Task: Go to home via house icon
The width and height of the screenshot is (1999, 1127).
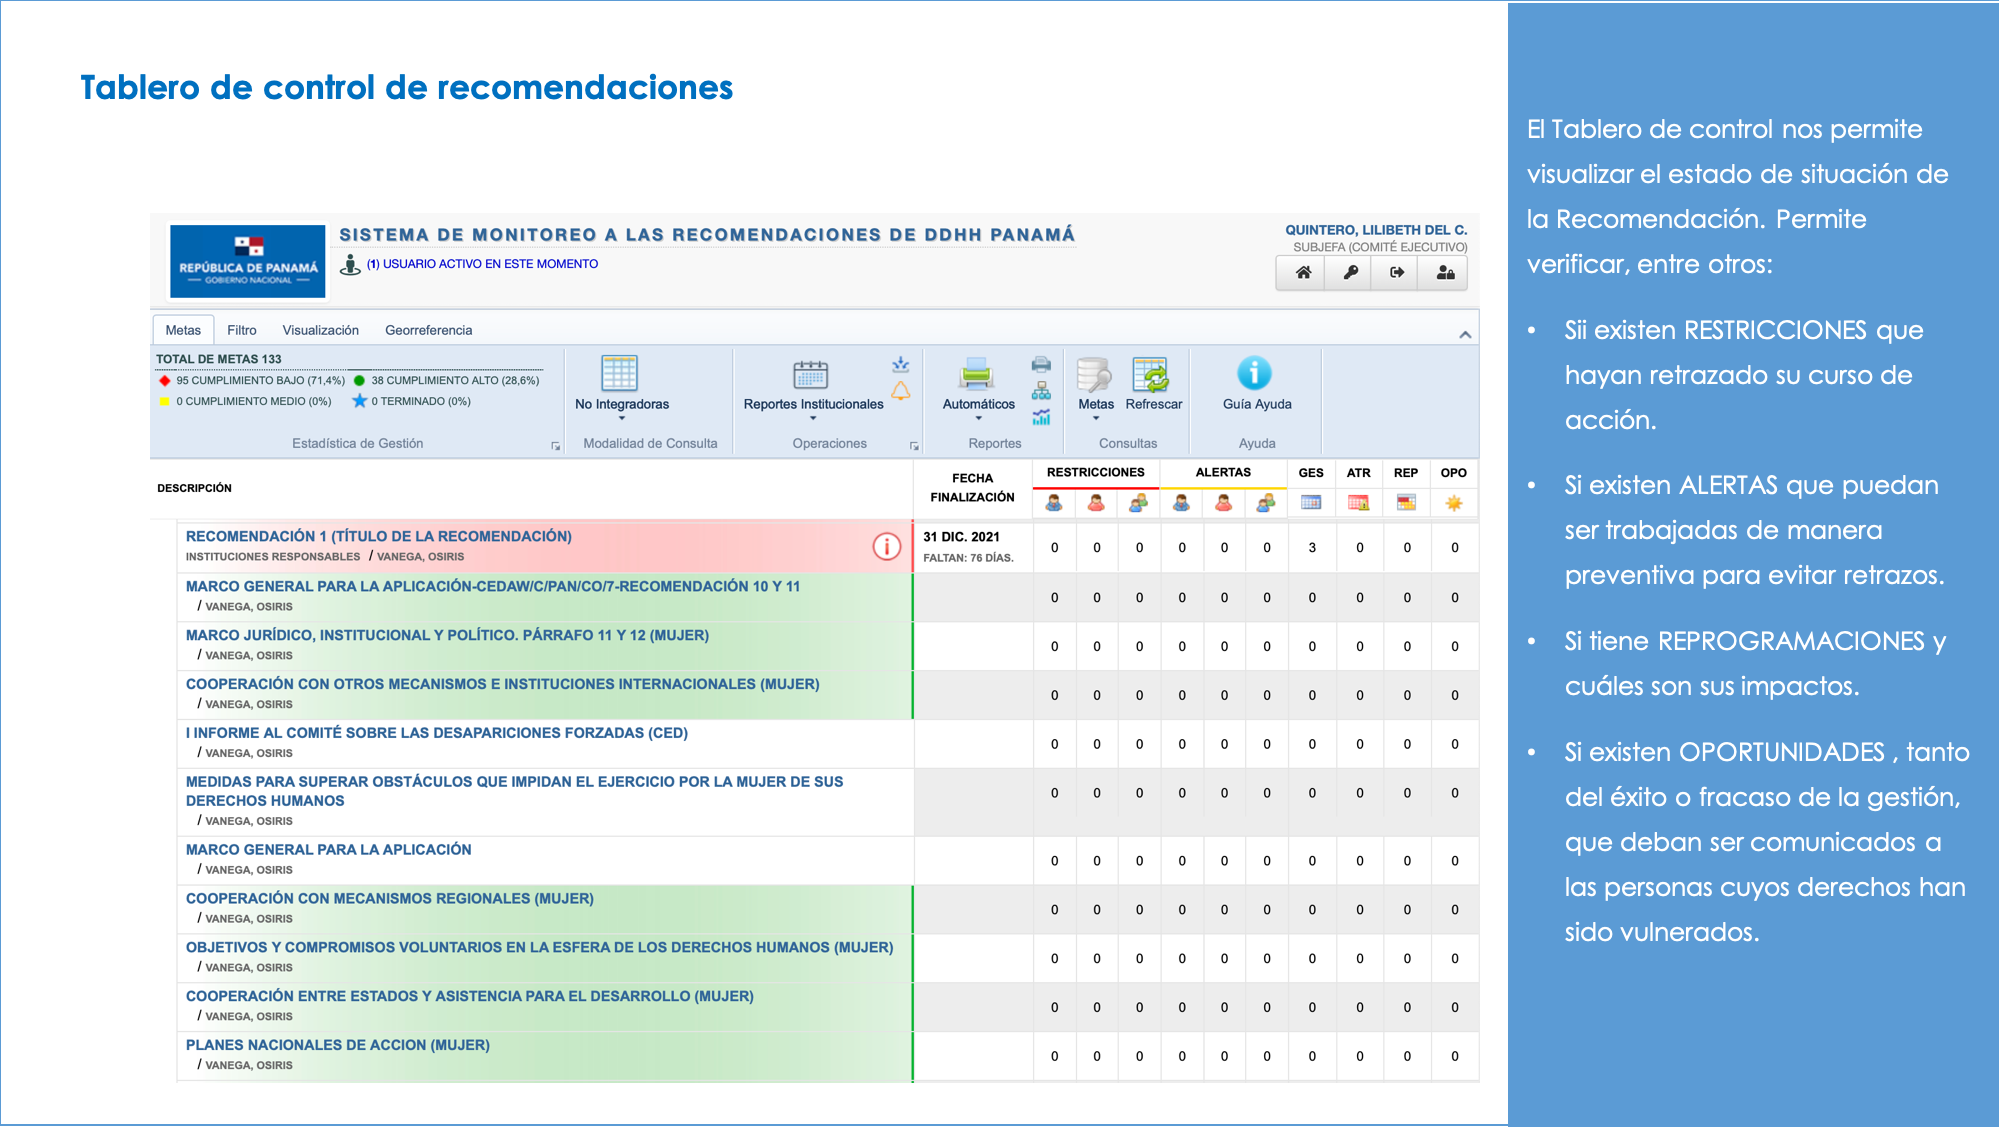Action: click(1303, 272)
